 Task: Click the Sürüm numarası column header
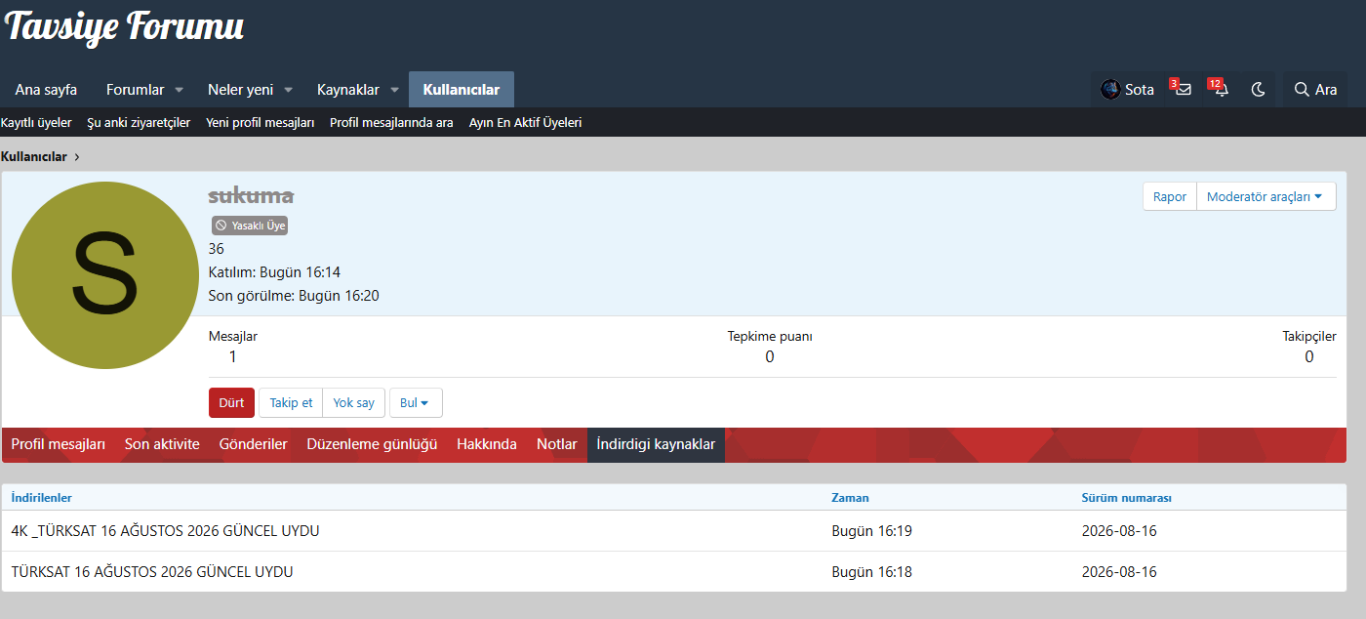pos(1127,498)
